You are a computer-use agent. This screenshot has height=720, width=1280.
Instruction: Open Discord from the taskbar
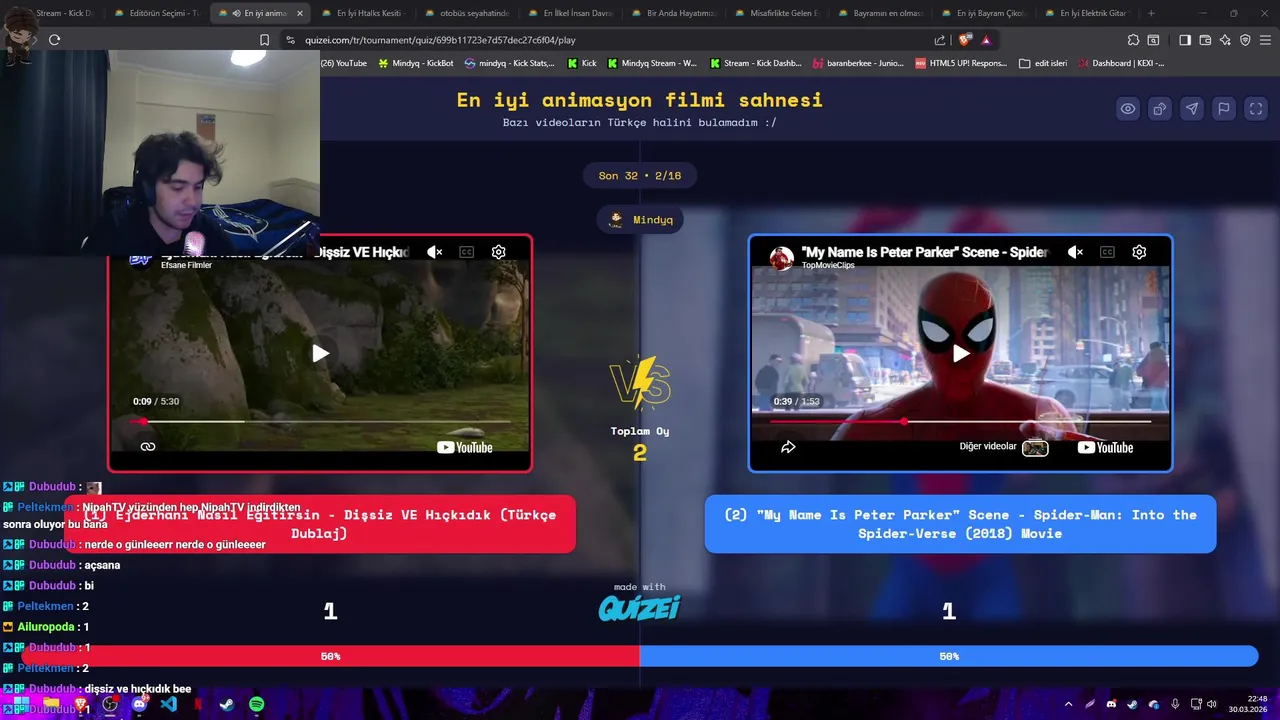(139, 704)
